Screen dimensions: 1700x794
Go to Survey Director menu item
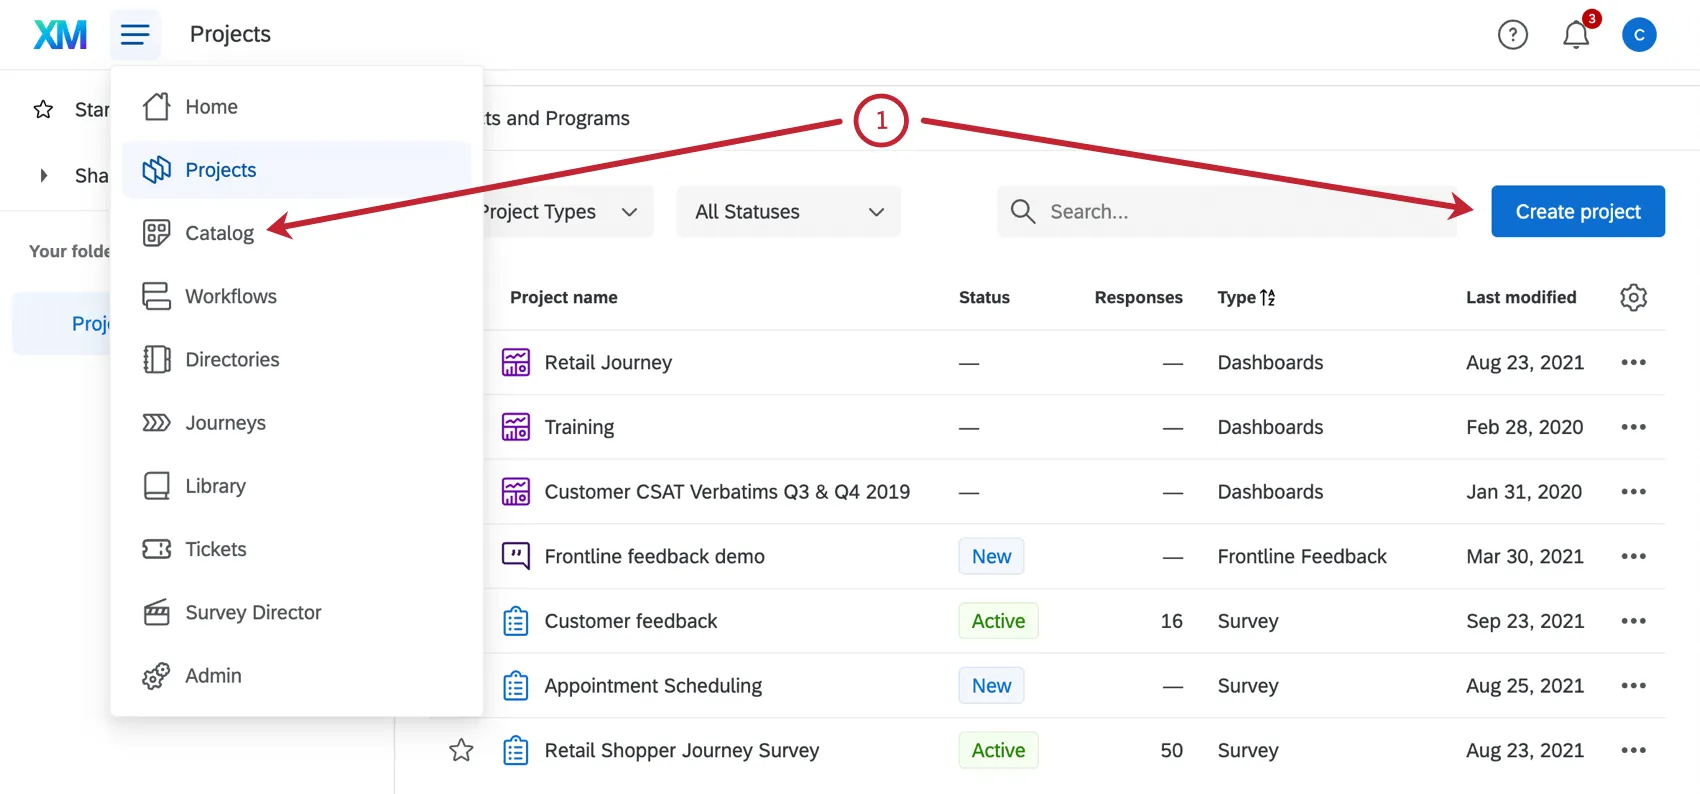[x=253, y=612]
